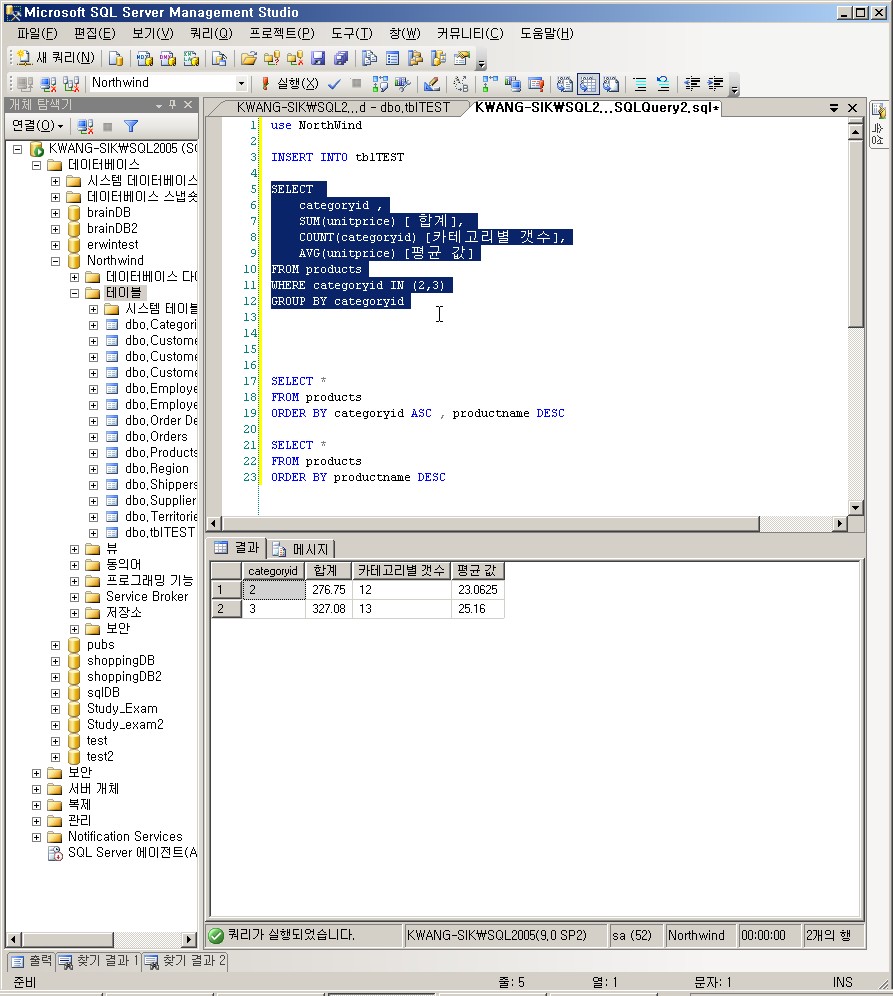This screenshot has width=893, height=996.
Task: Click the Uncomment Selected Lines icon
Action: click(x=663, y=83)
